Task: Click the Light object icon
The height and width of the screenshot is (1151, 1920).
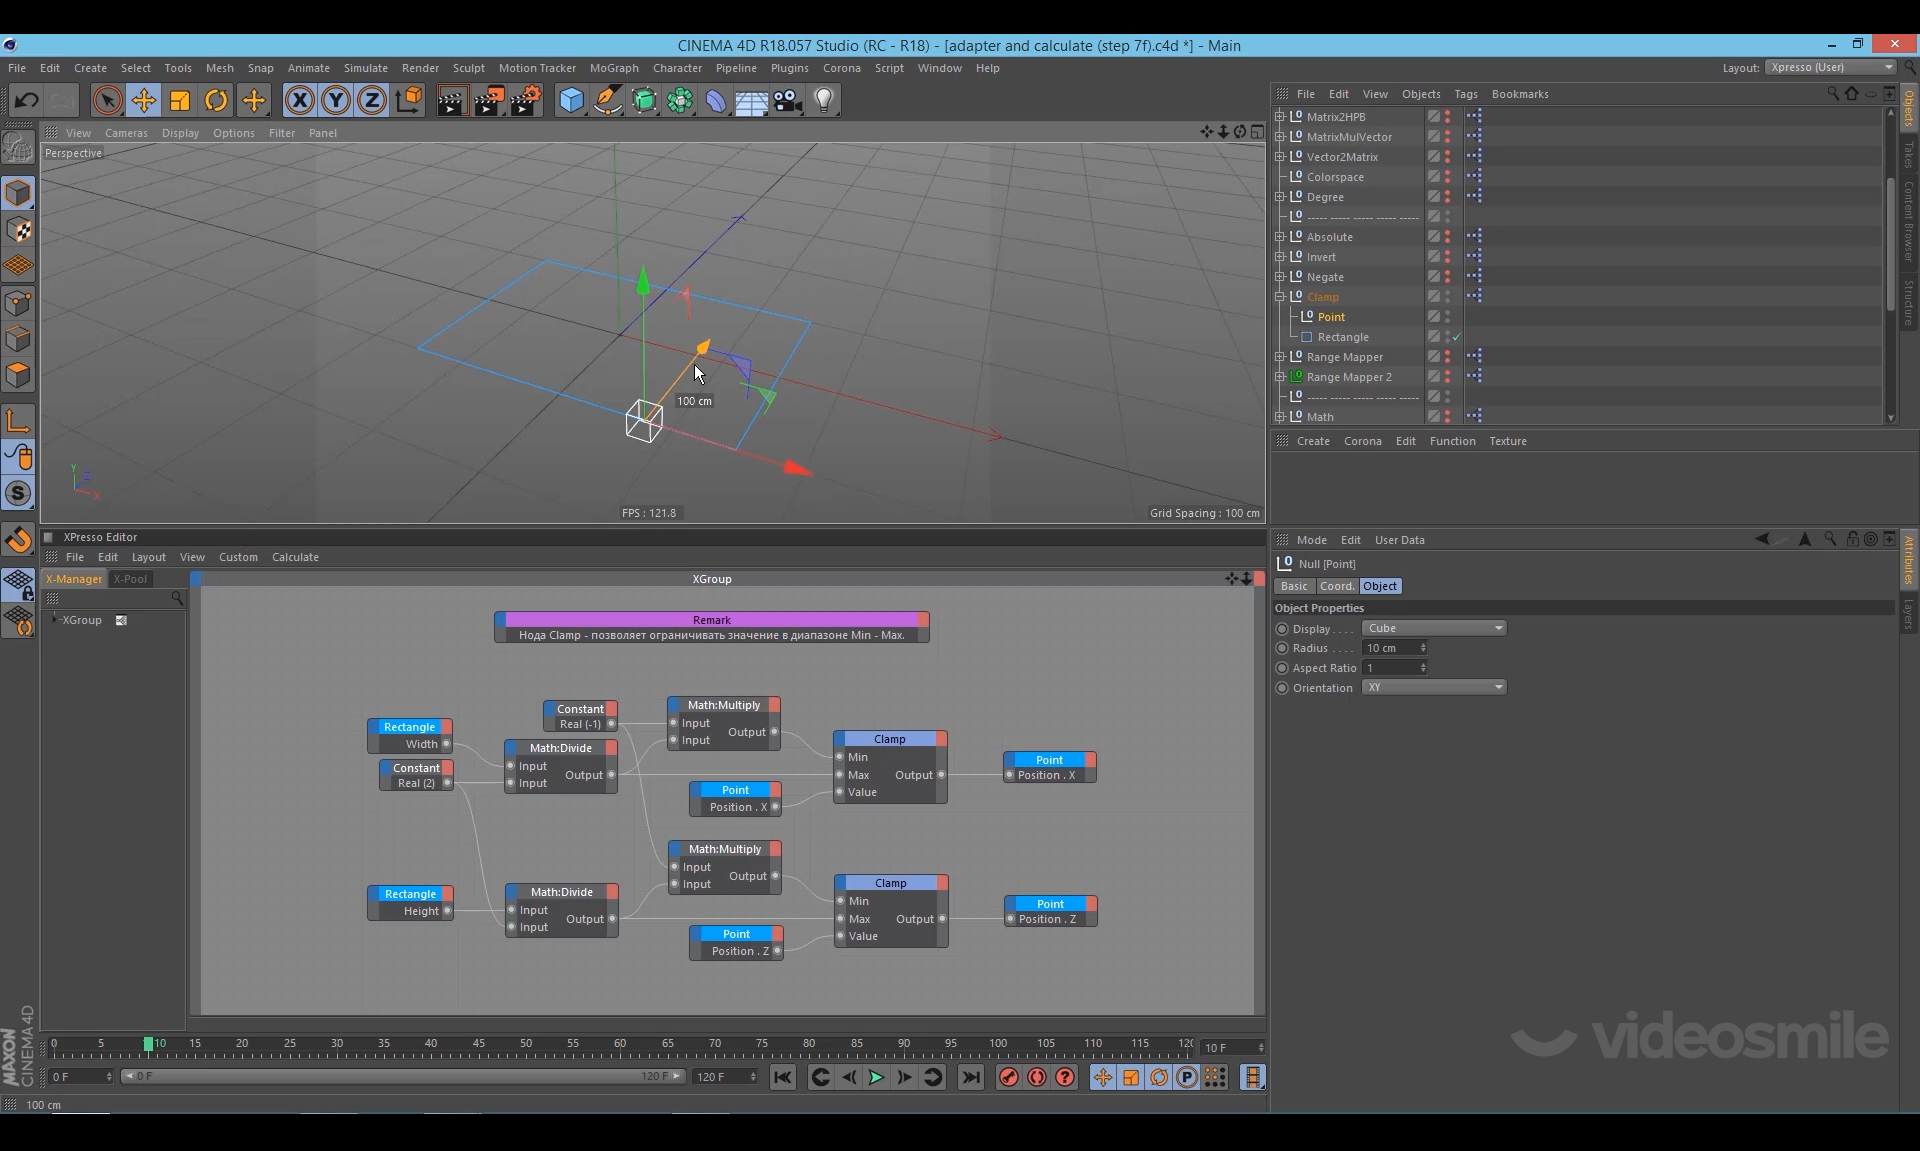Action: click(824, 100)
